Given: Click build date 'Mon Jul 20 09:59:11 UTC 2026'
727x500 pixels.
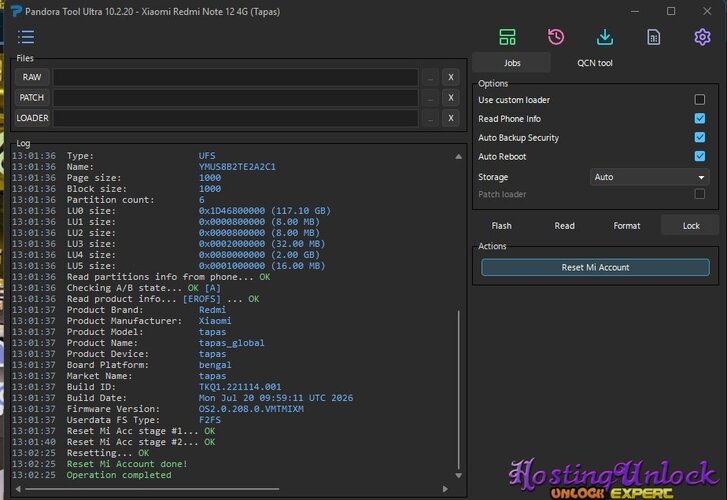Looking at the screenshot, I should tap(276, 398).
